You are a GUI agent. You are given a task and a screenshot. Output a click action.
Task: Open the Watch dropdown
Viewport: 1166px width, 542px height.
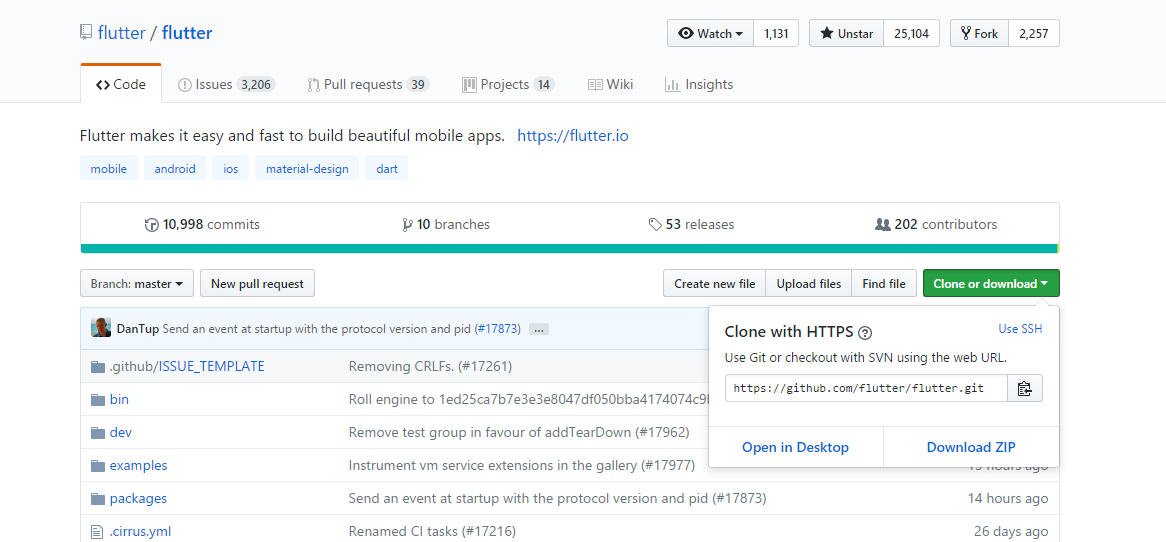click(711, 33)
